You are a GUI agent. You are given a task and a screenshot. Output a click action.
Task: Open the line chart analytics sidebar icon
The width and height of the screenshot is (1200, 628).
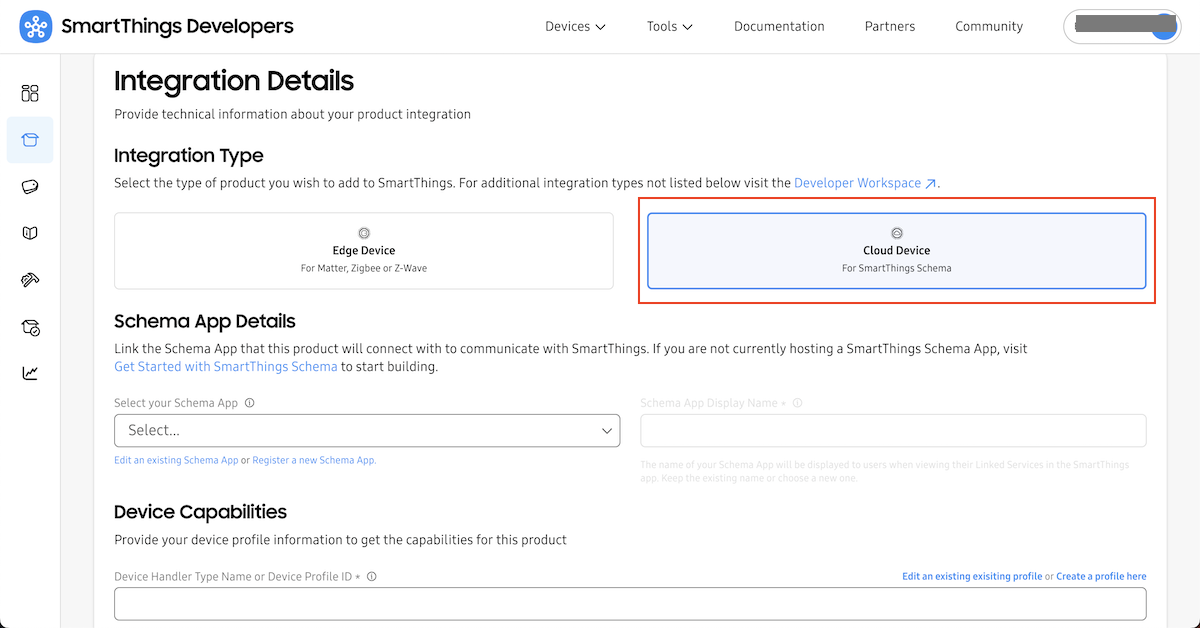pyautogui.click(x=30, y=373)
